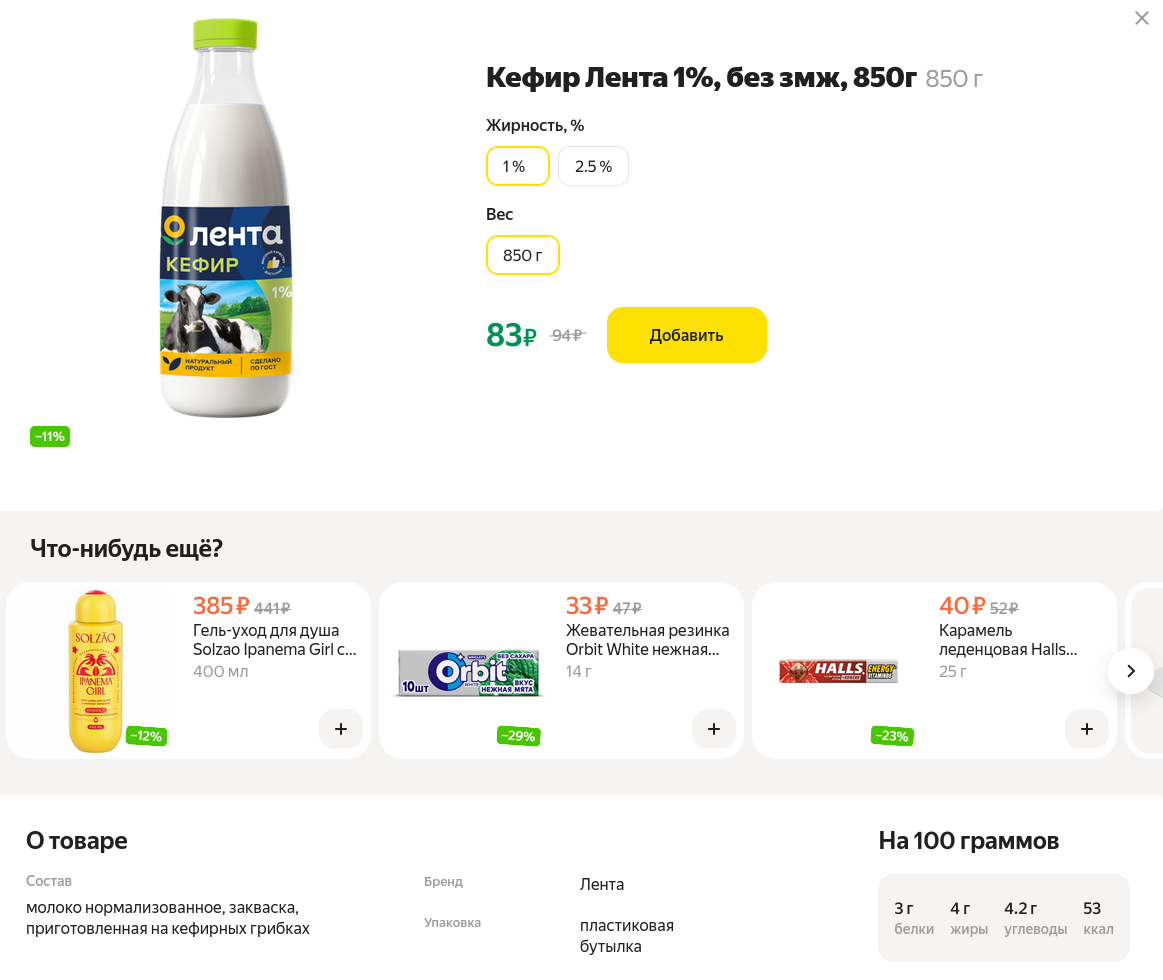This screenshot has width=1163, height=980.
Task: Select 2.5% fat content option
Action: pos(593,166)
